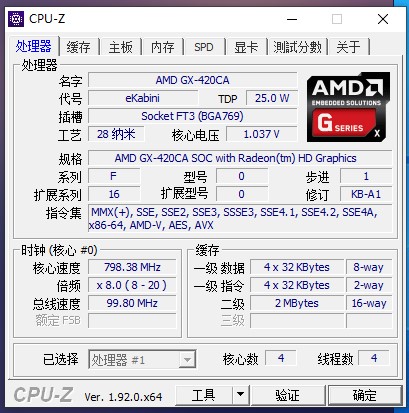Viewport: 409px width, 413px height.
Task: Switch to the 主板 tab
Action: point(121,47)
